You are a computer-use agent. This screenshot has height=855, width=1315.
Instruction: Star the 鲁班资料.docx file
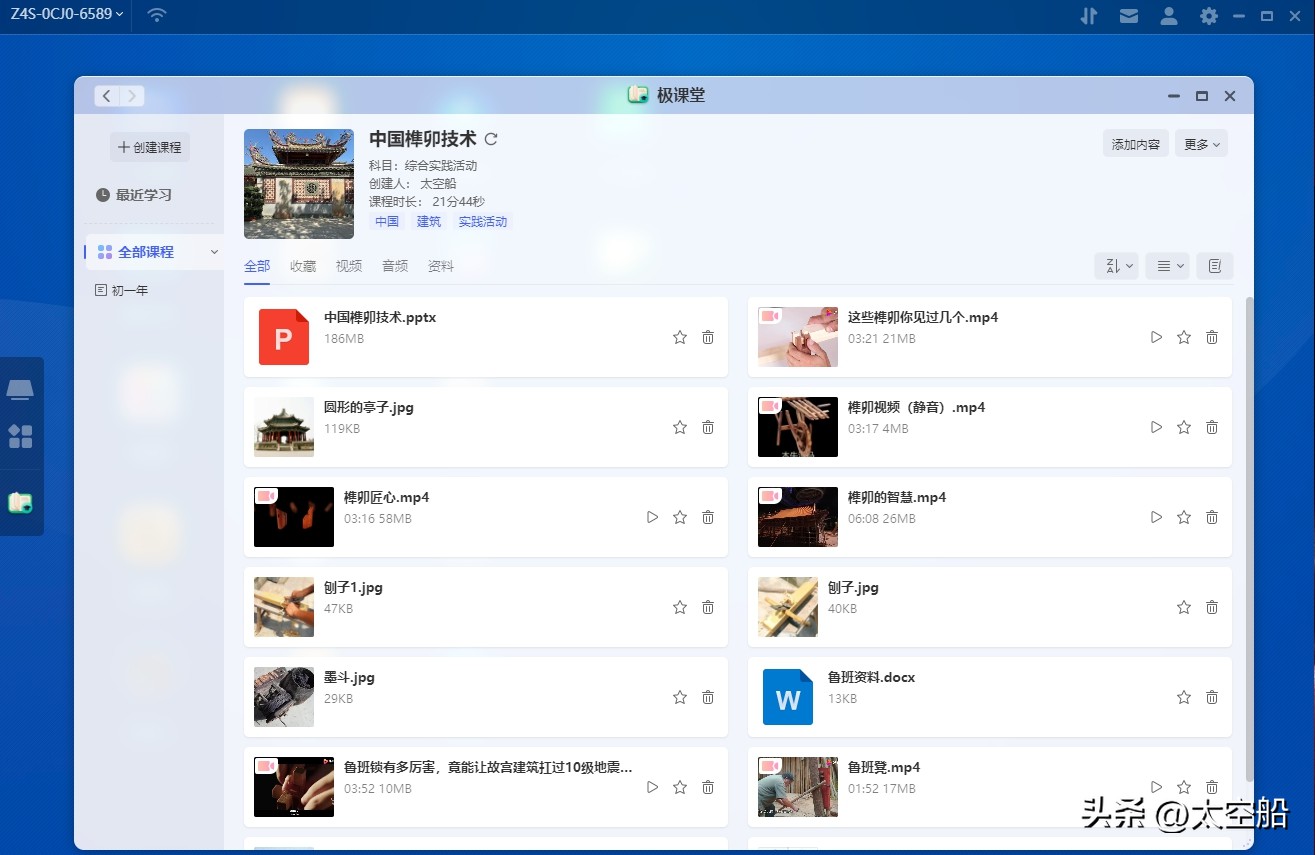pos(1184,697)
